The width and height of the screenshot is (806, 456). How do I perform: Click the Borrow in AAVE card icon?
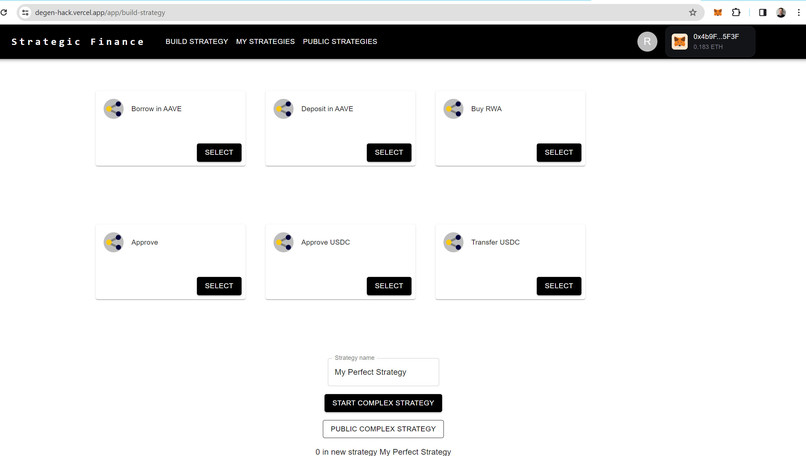click(113, 108)
